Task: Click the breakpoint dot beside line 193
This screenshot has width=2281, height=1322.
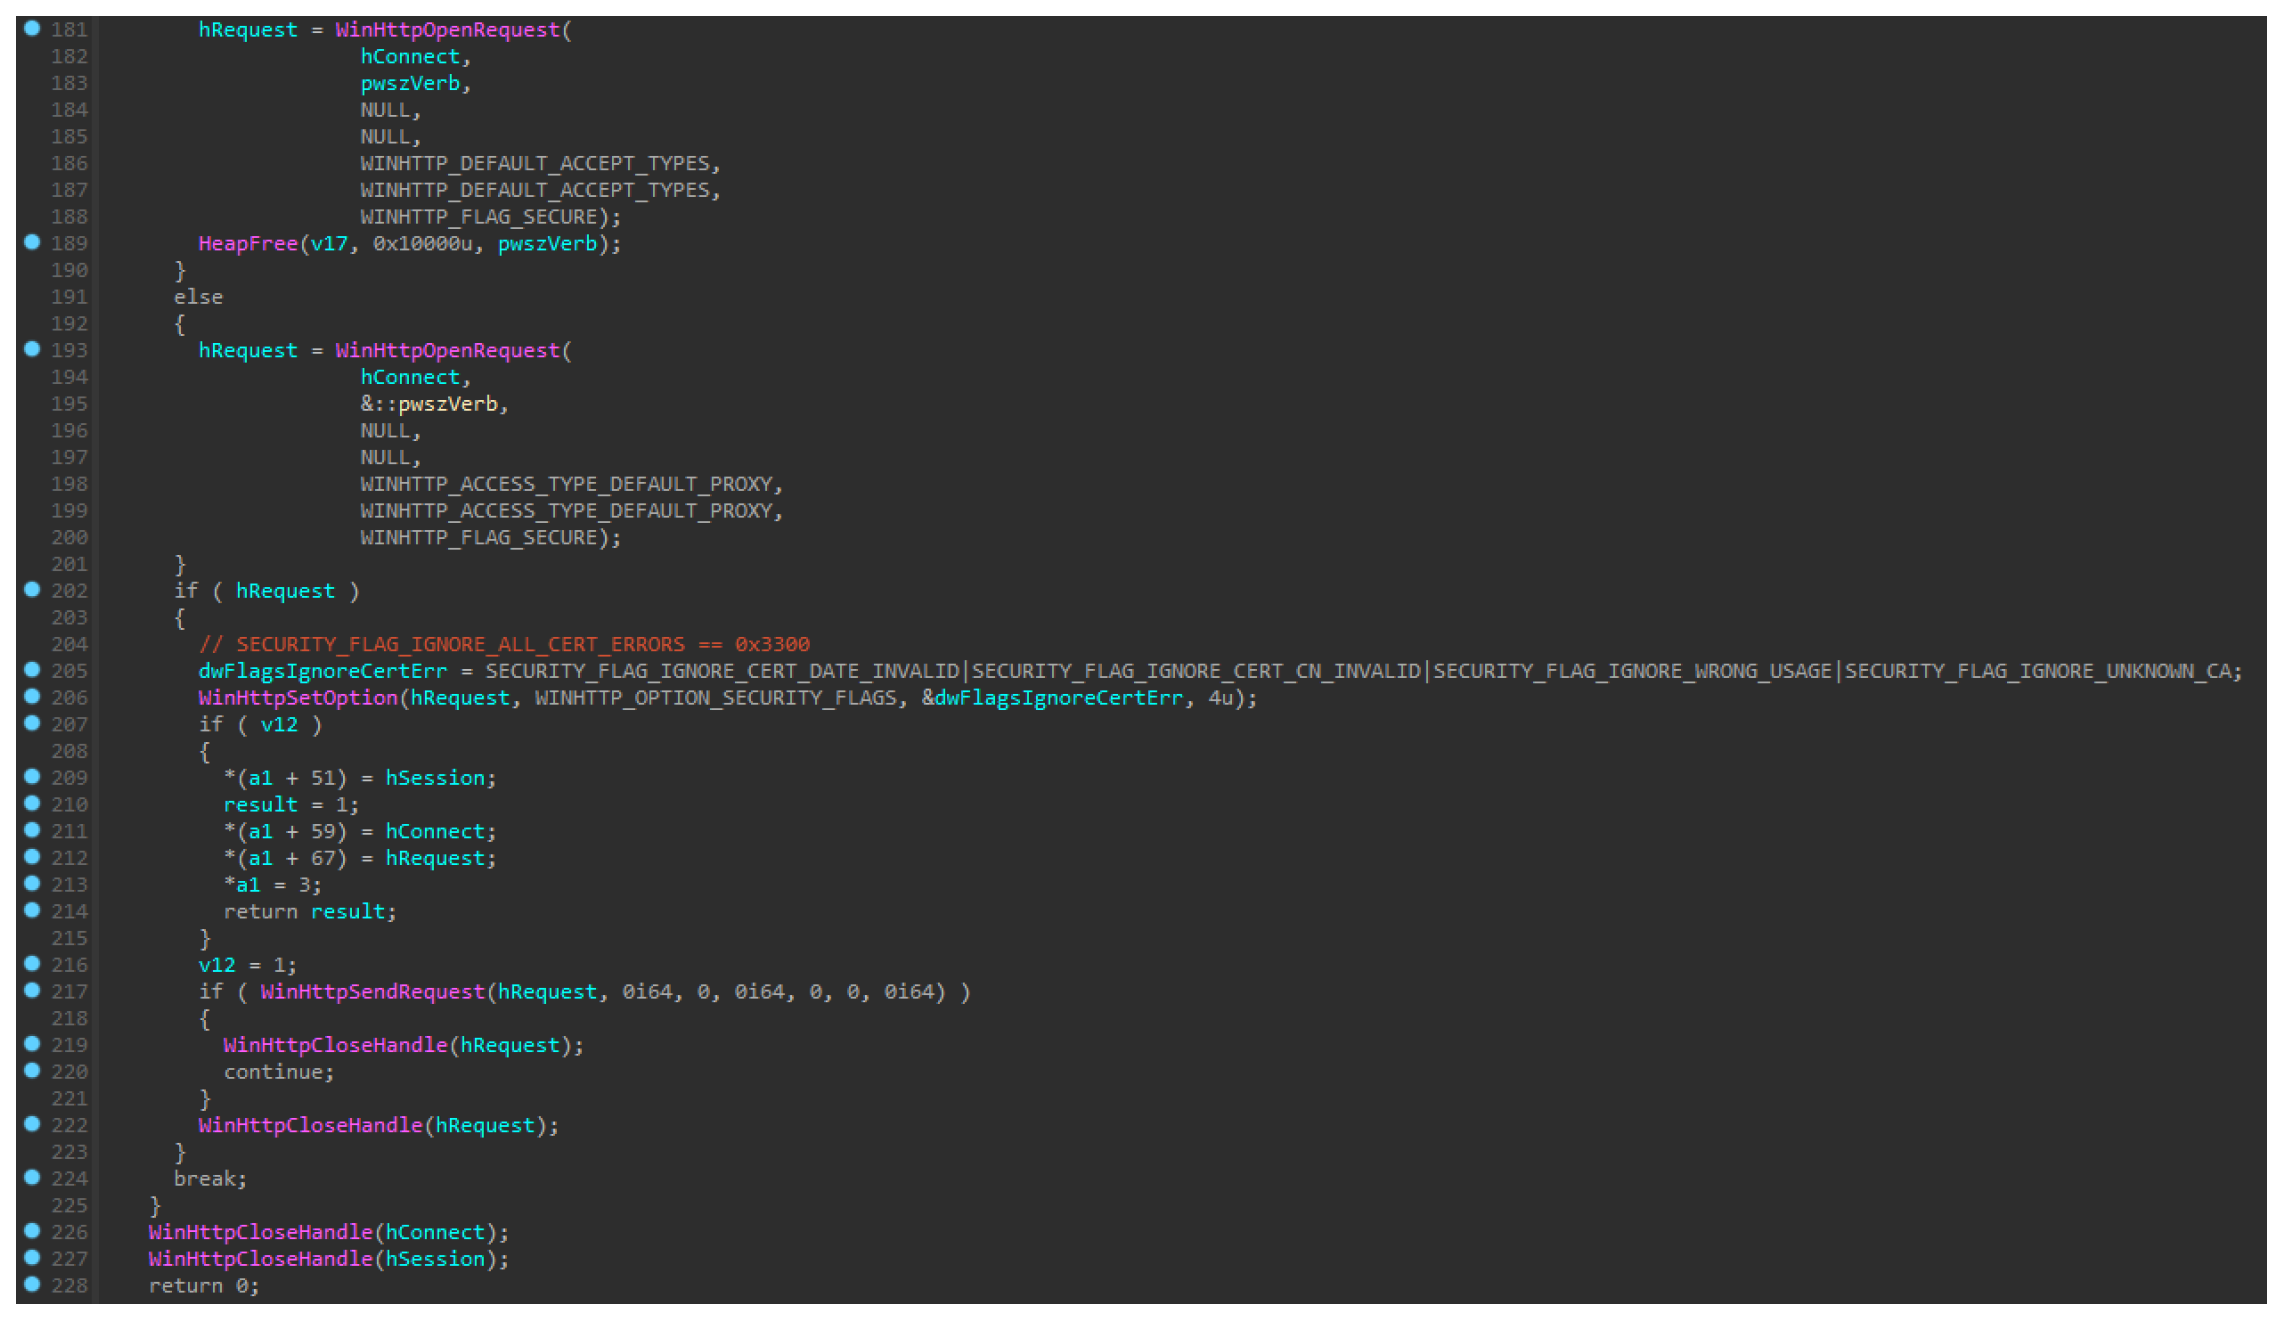Action: [x=32, y=349]
